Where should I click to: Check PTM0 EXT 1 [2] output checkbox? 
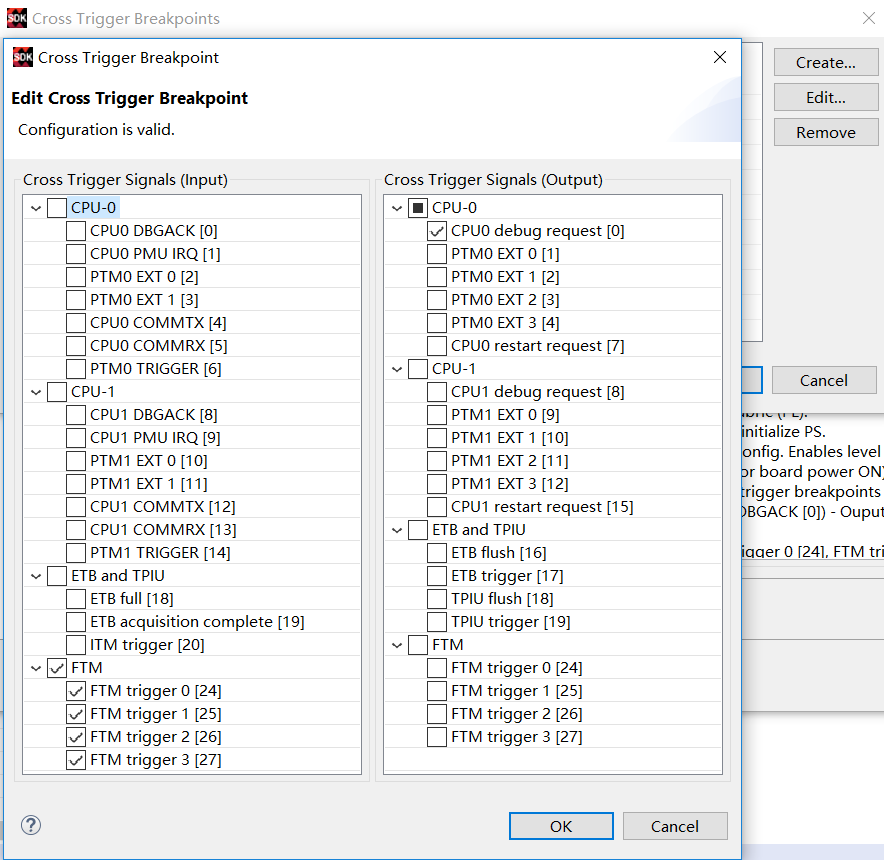437,277
